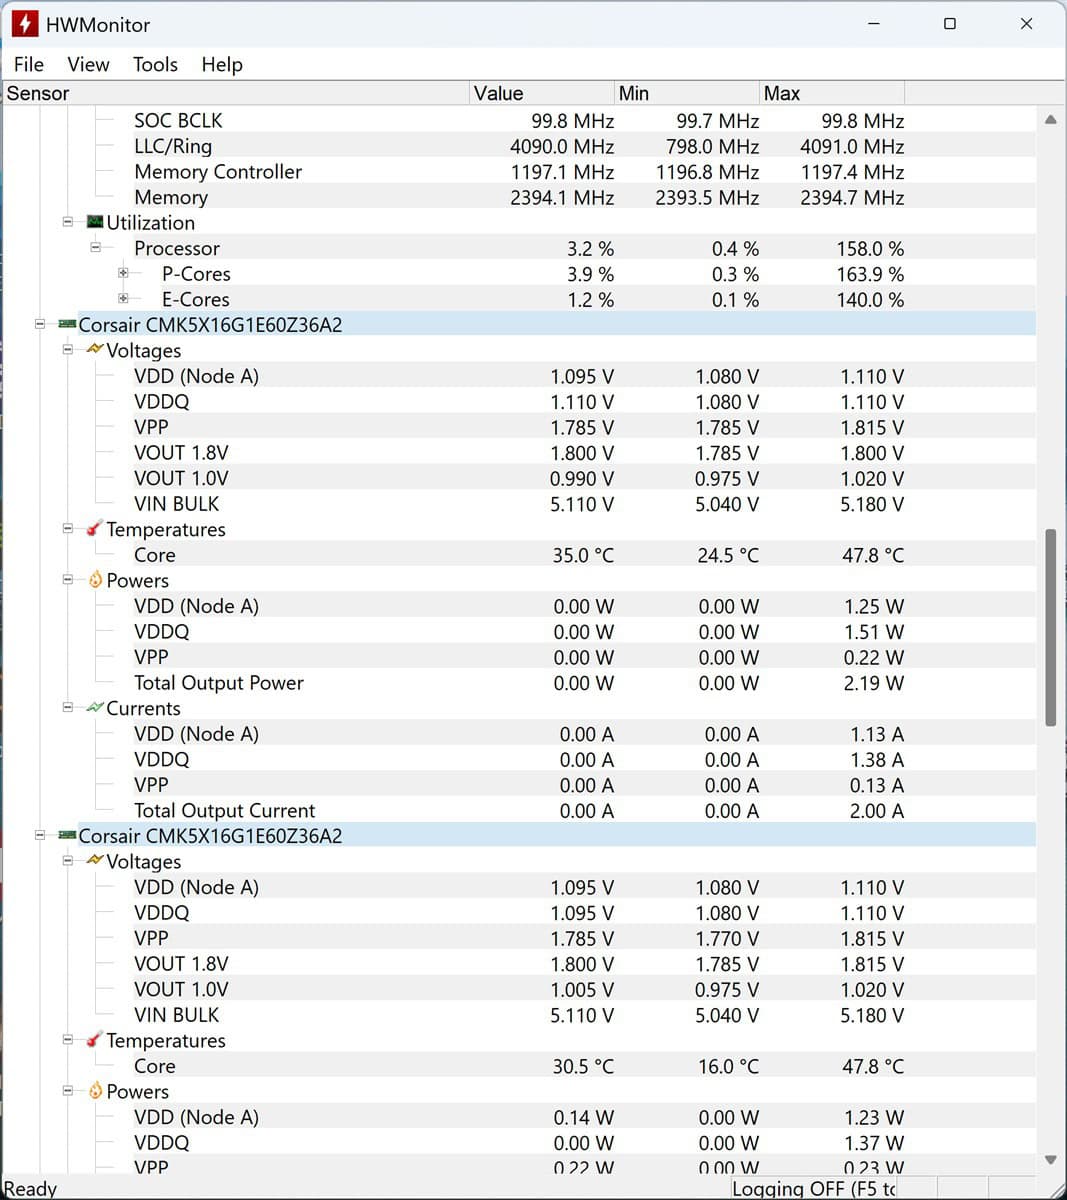Collapse the Currents section
The width and height of the screenshot is (1067, 1200).
(x=68, y=708)
